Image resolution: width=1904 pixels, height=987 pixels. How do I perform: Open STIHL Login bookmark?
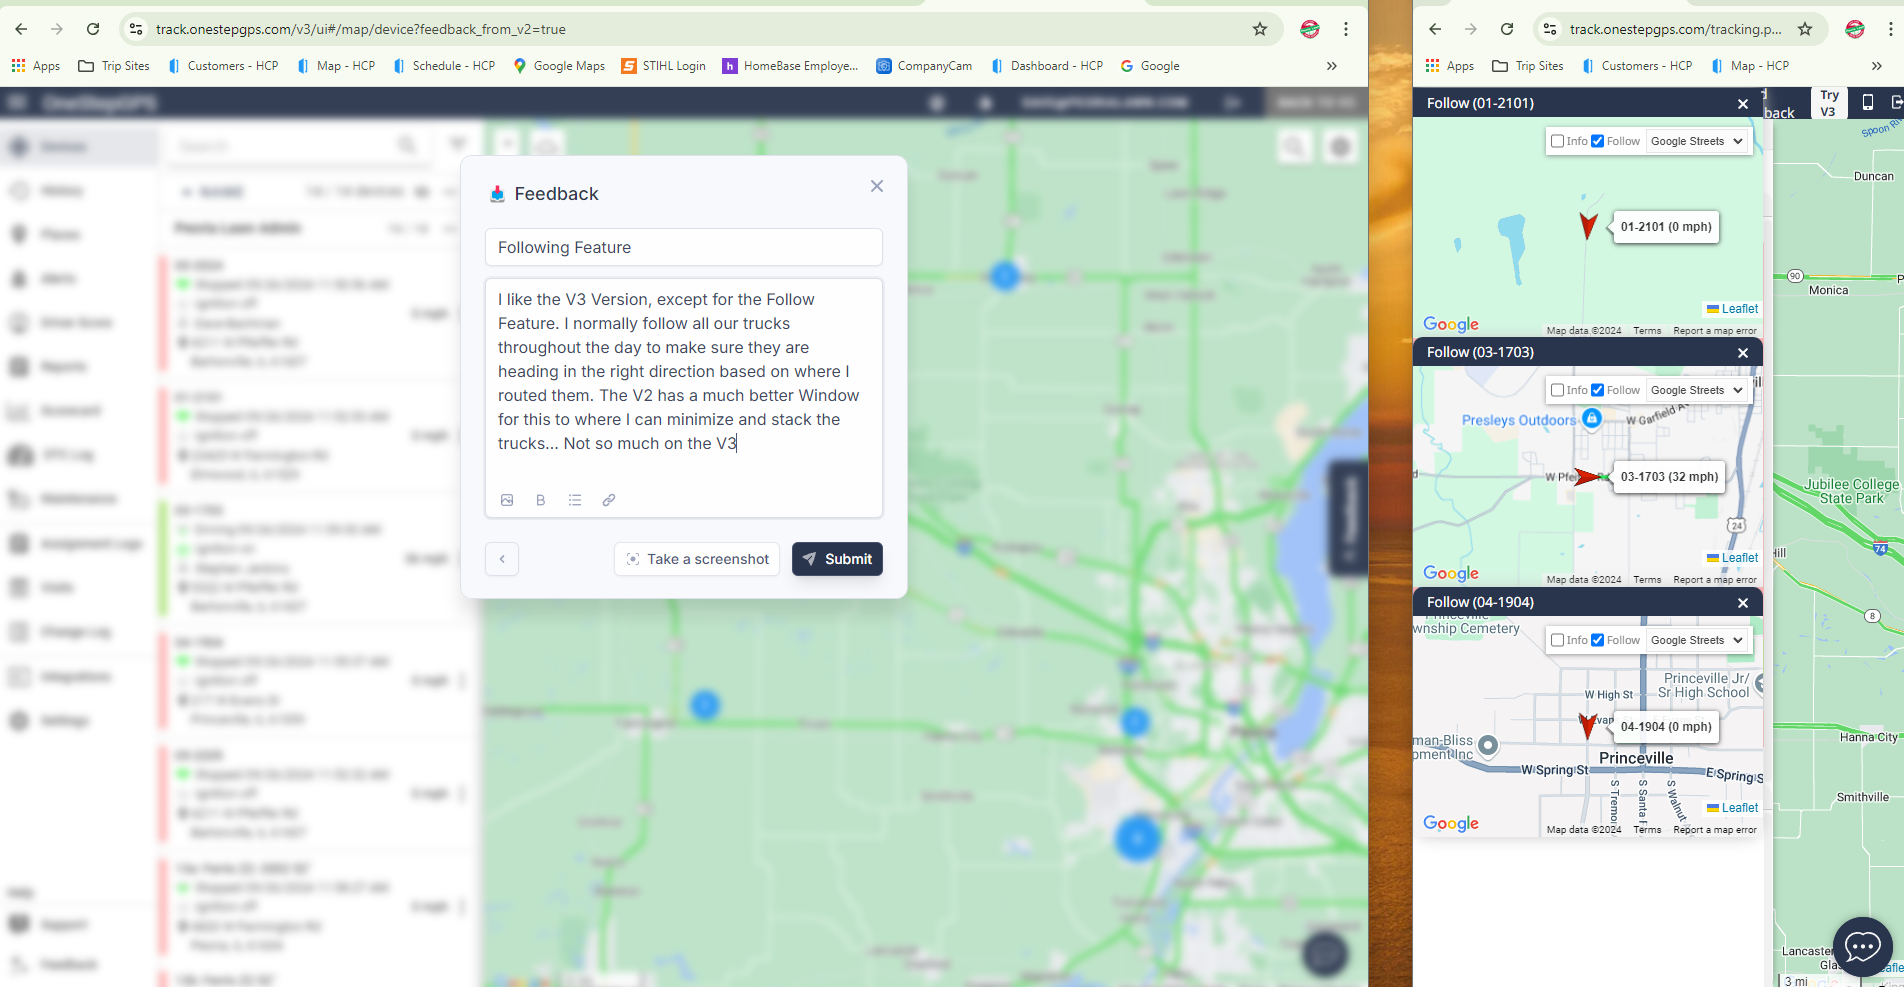point(664,66)
